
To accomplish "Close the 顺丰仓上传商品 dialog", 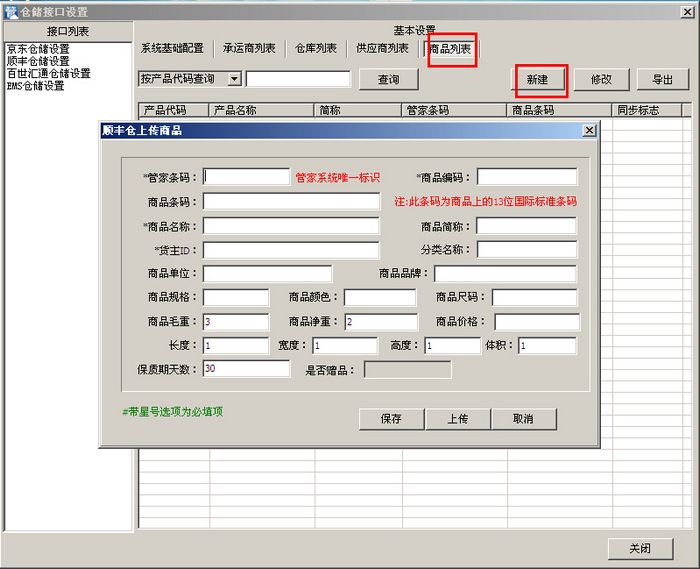I will point(589,130).
